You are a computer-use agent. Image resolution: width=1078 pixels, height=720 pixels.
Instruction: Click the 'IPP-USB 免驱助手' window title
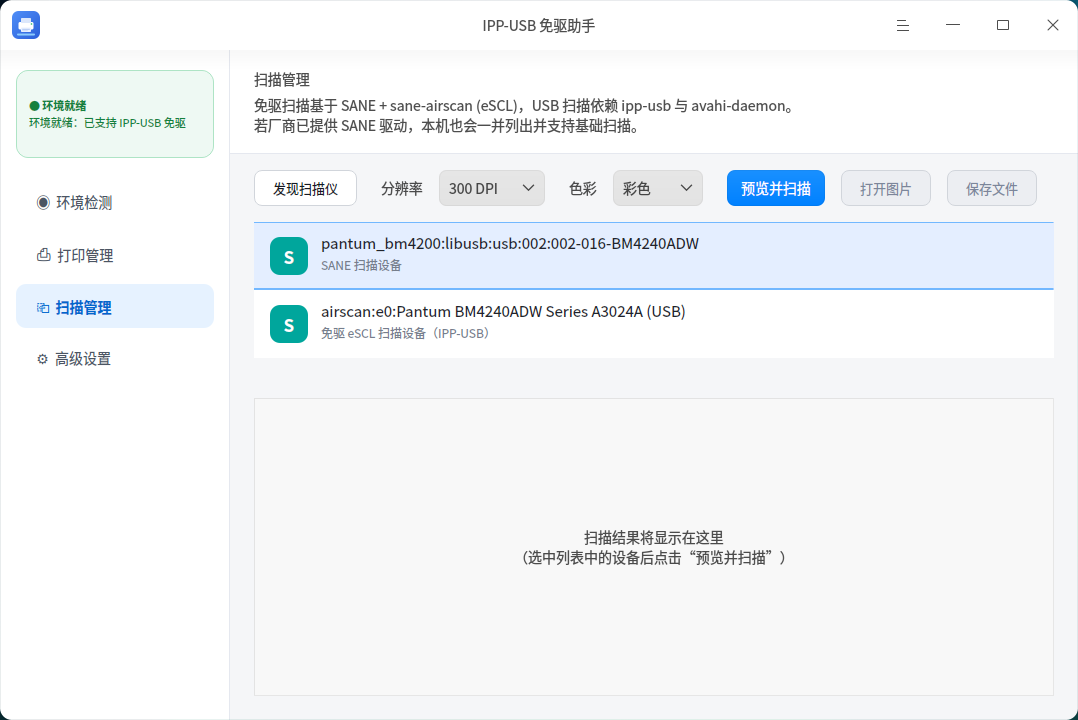coord(539,26)
